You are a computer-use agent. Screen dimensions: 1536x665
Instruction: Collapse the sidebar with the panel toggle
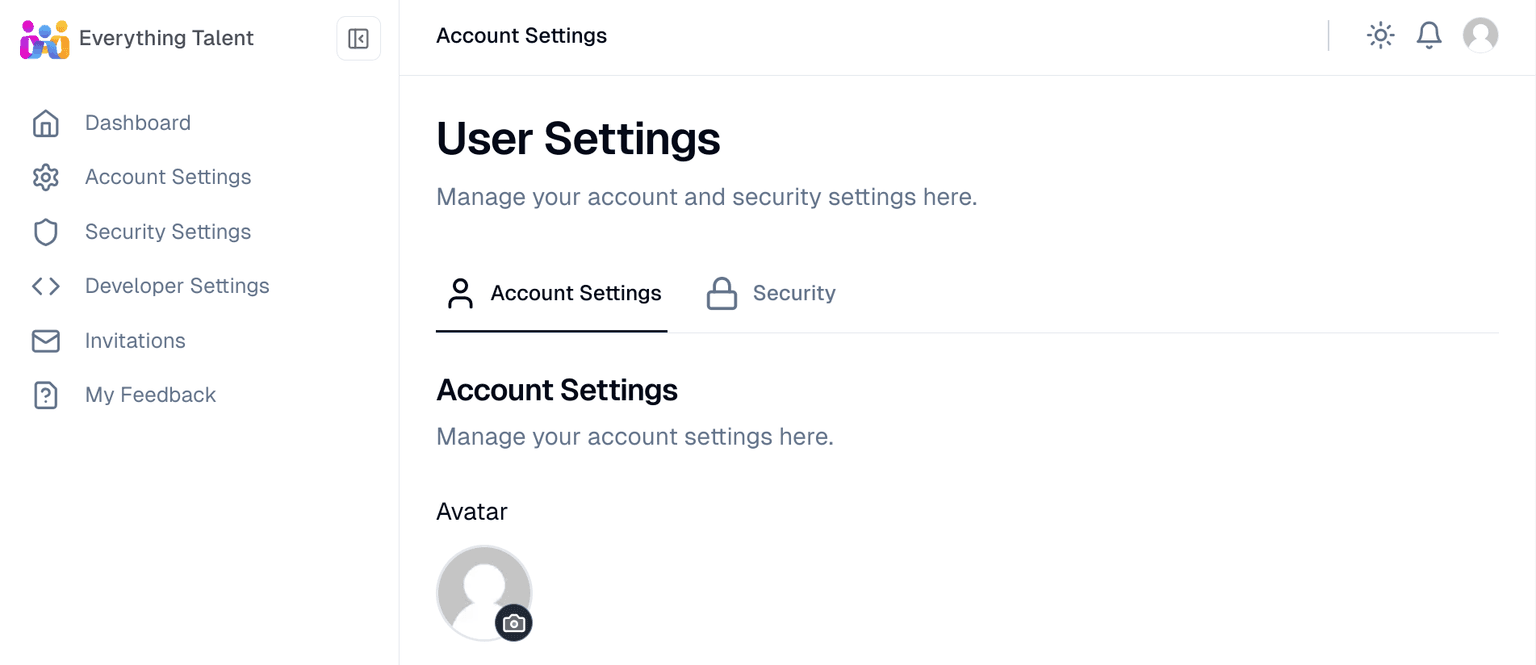(x=358, y=37)
